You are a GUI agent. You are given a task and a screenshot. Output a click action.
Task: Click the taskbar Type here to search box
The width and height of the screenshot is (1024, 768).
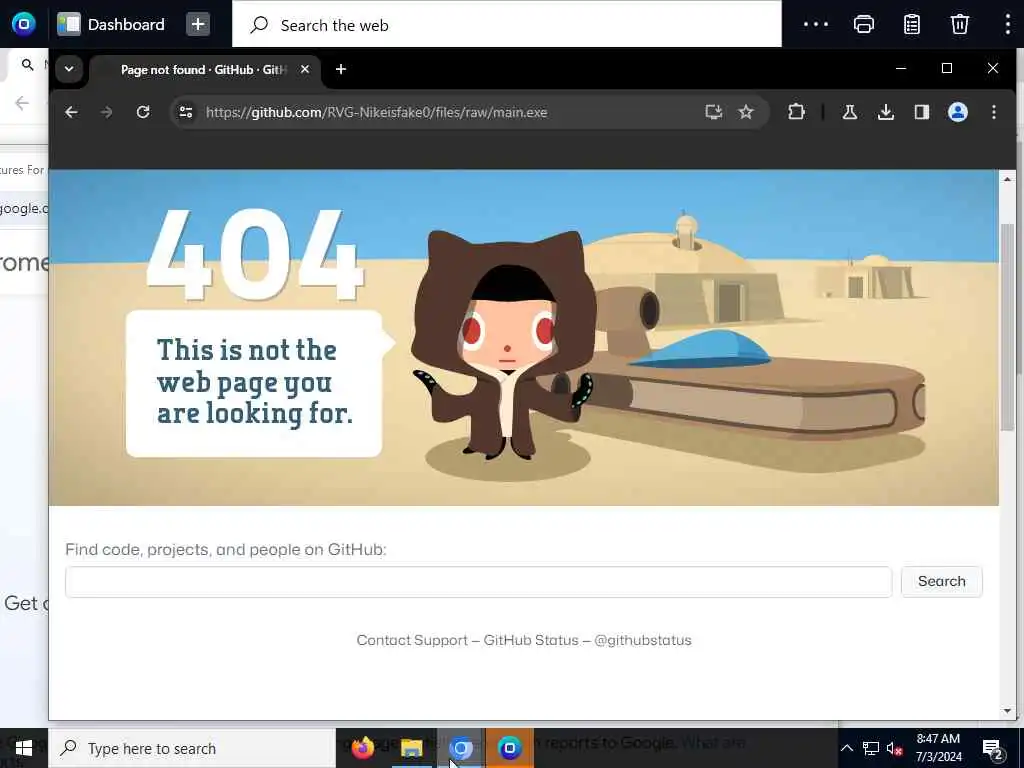point(192,748)
